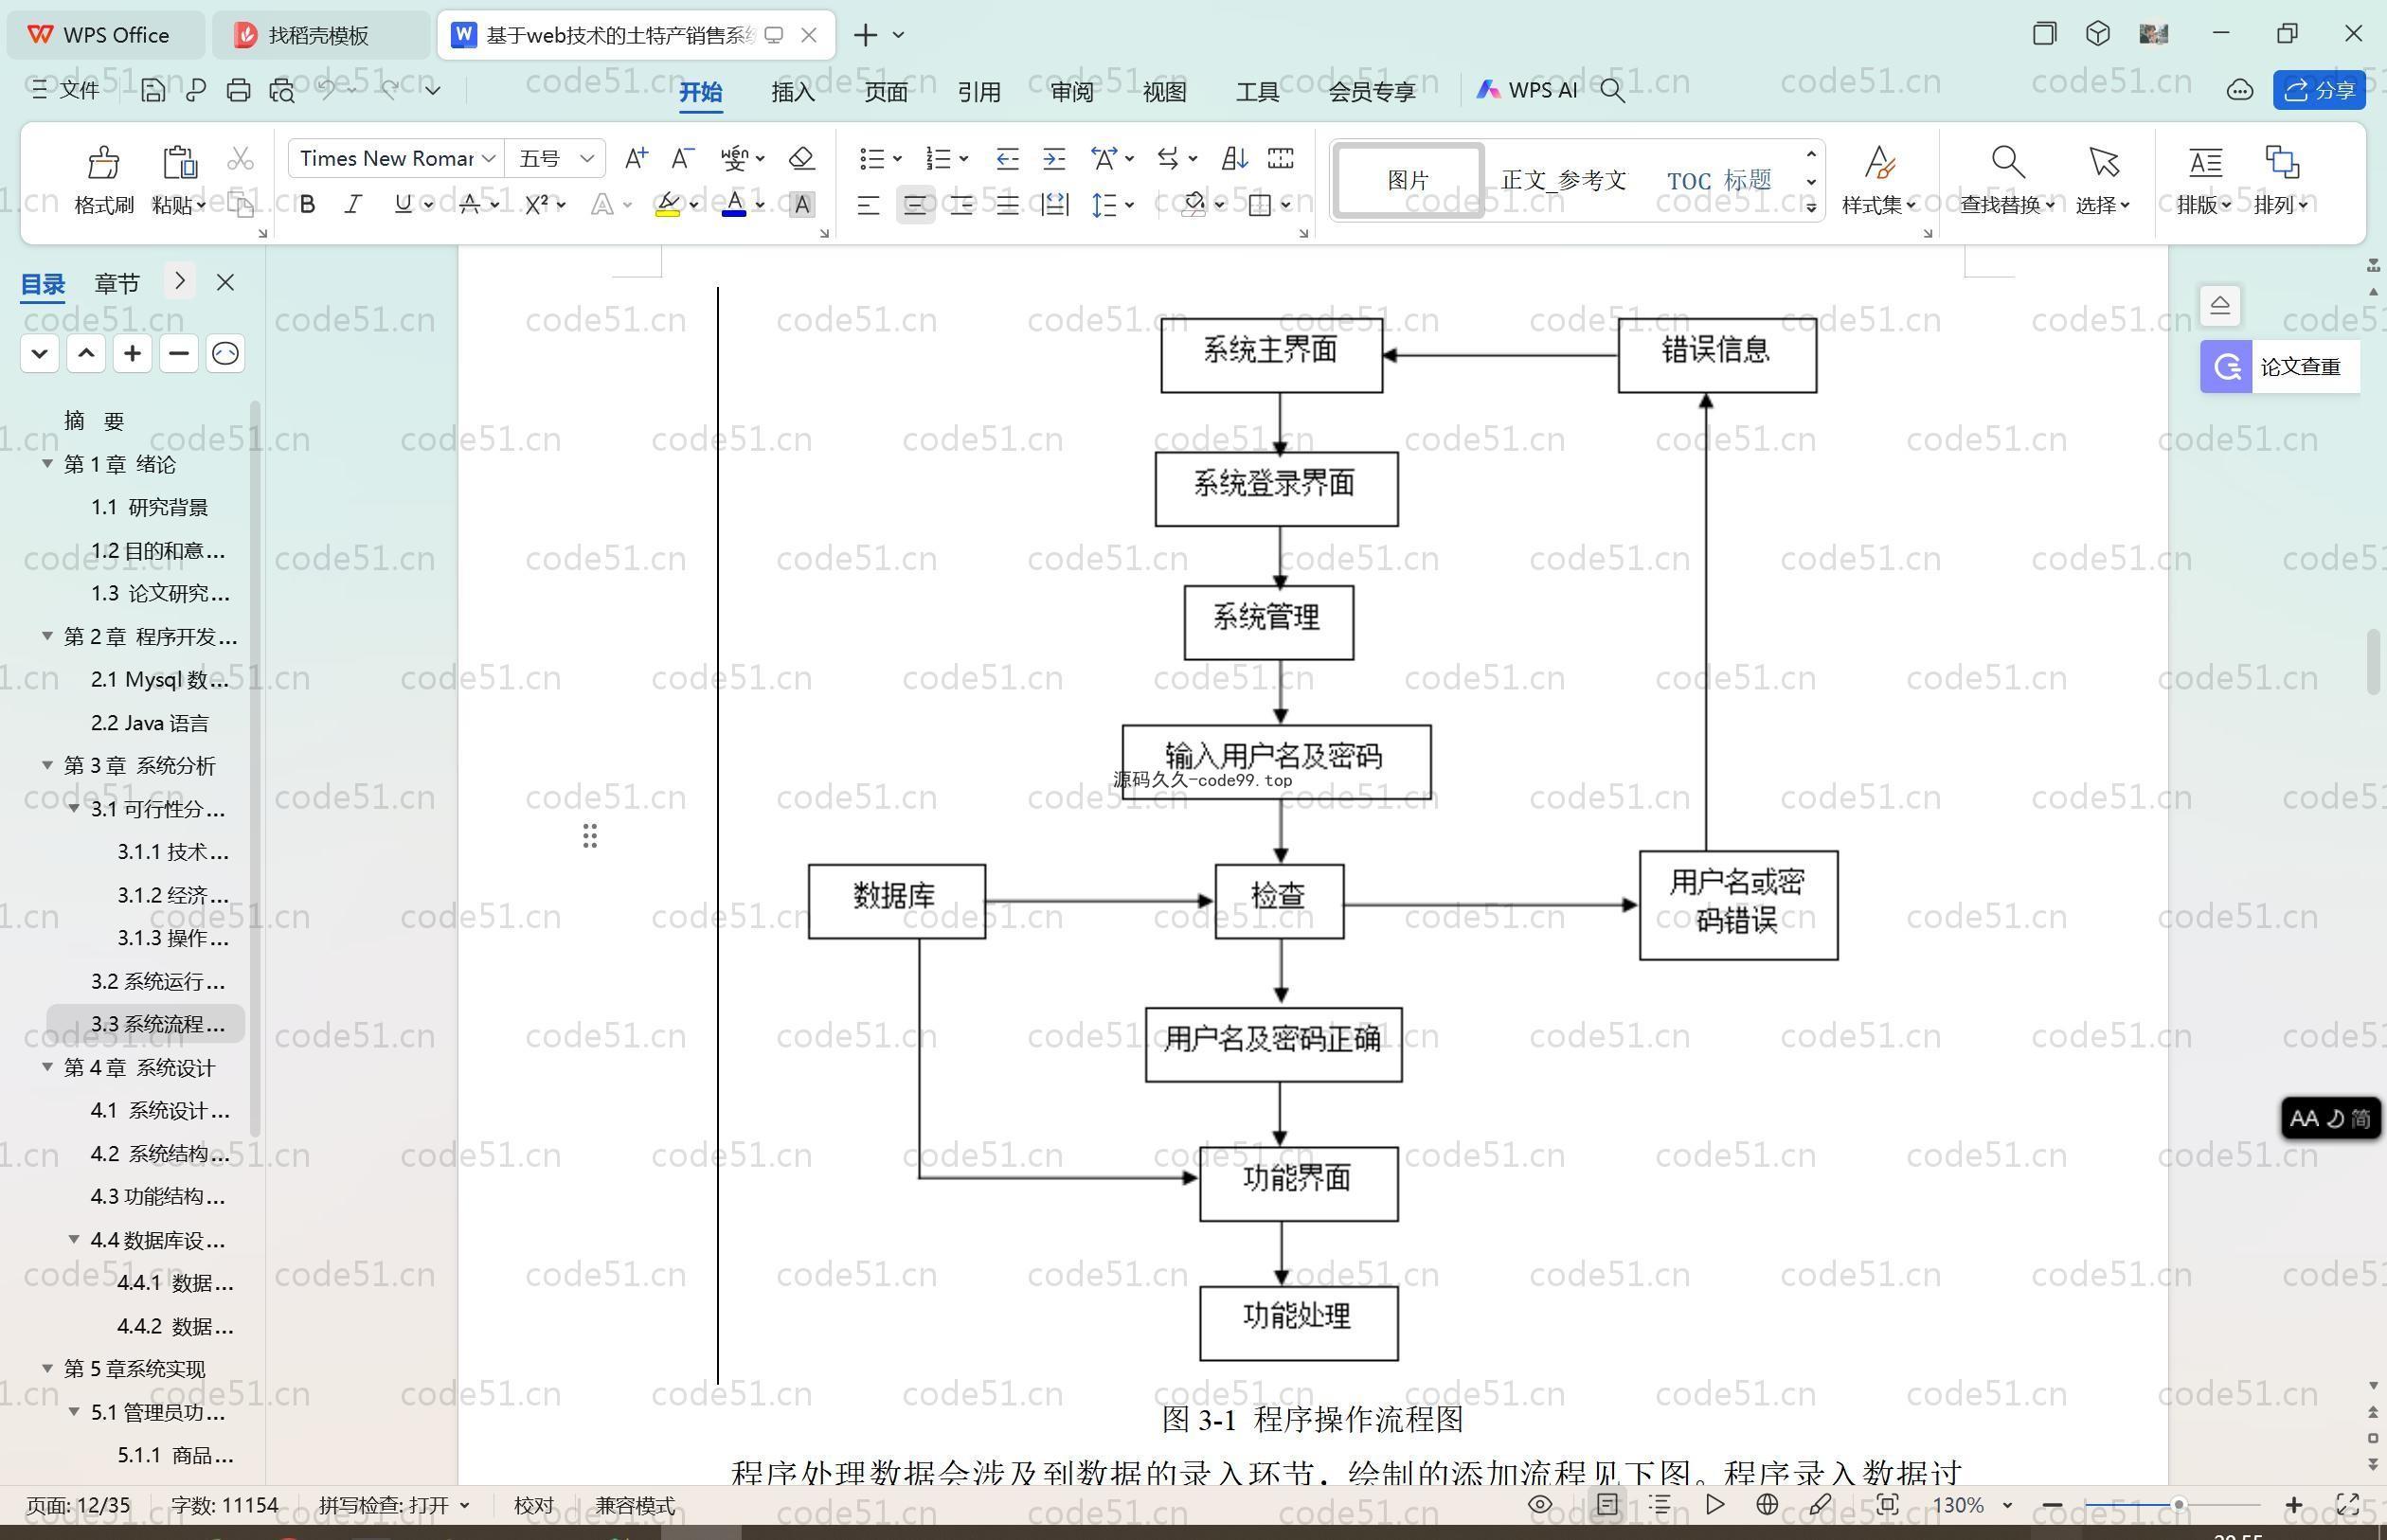
Task: Toggle Bold formatting
Action: [308, 205]
